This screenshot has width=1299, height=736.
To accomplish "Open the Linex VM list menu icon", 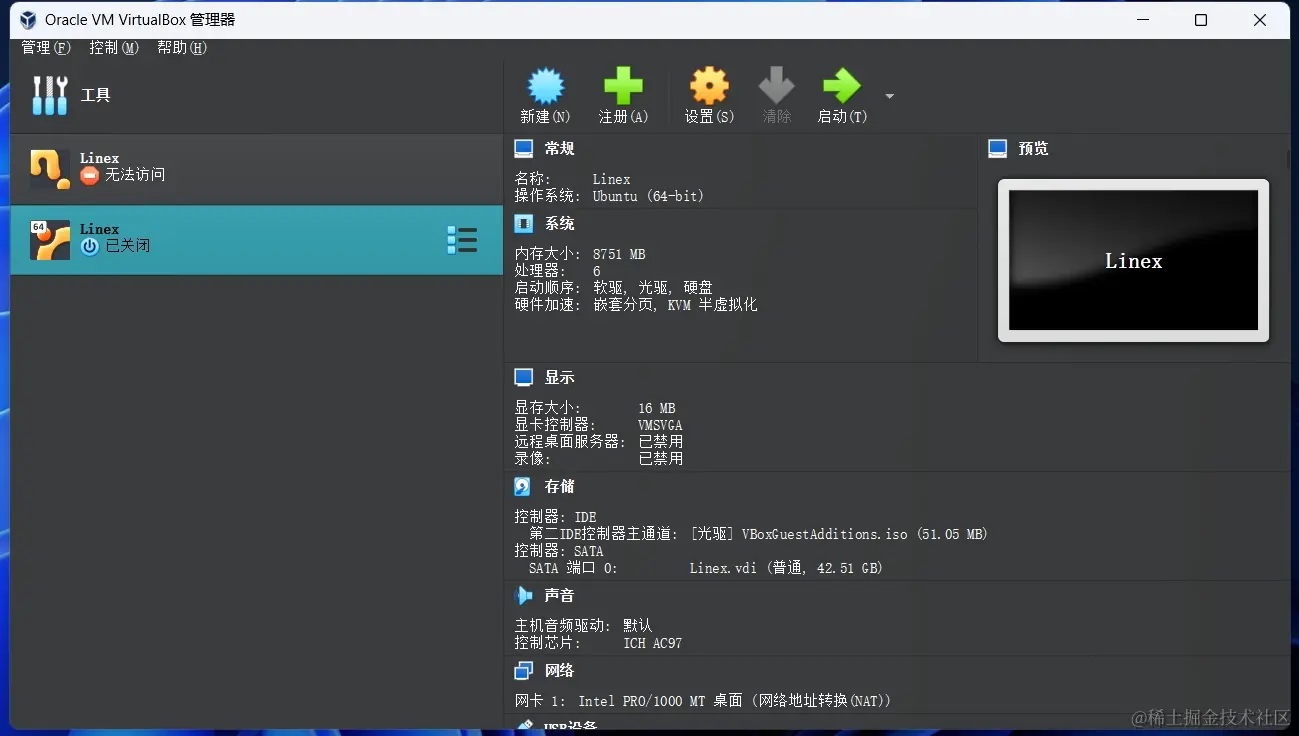I will 462,240.
